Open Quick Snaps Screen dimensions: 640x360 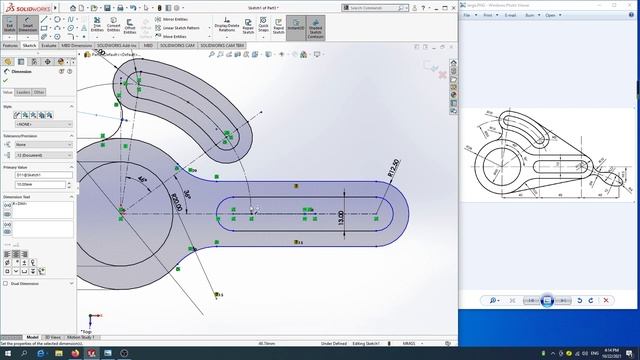click(x=263, y=24)
